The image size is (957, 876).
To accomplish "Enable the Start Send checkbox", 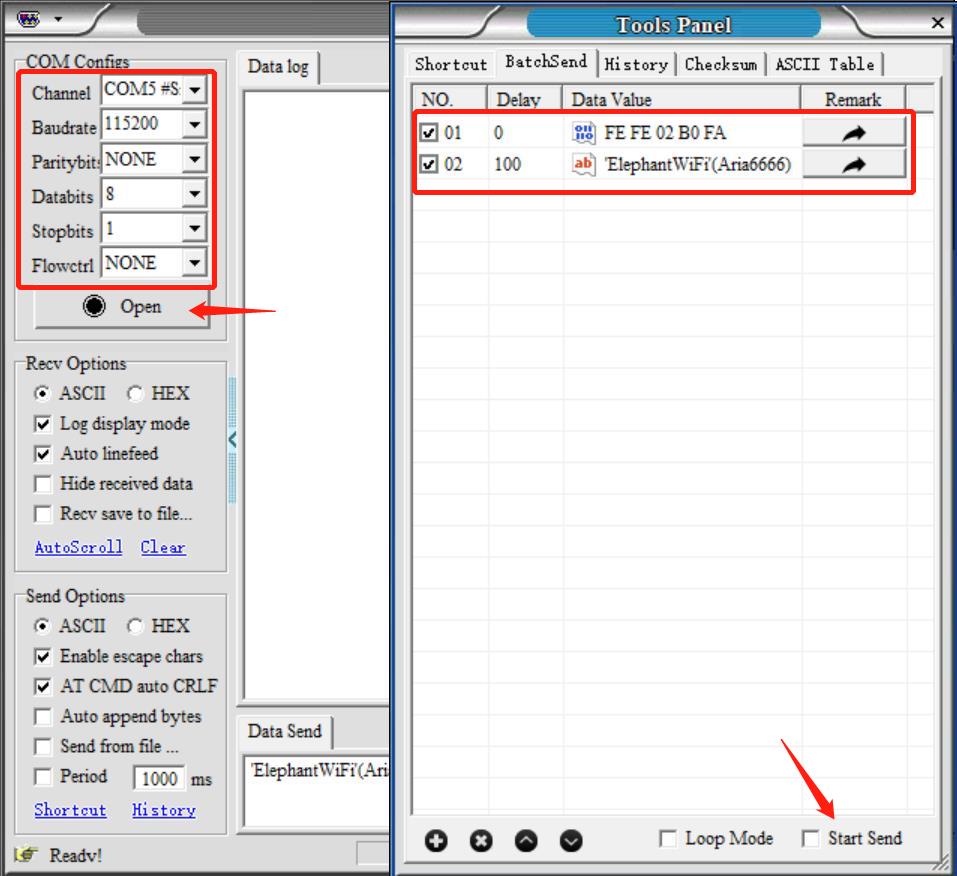I will [x=811, y=839].
